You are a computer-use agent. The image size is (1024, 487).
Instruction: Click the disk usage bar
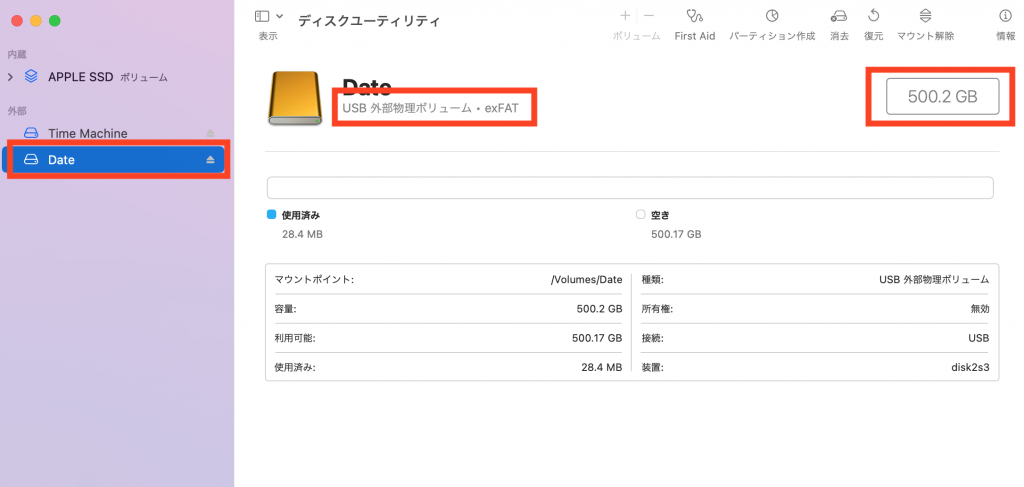(x=629, y=188)
